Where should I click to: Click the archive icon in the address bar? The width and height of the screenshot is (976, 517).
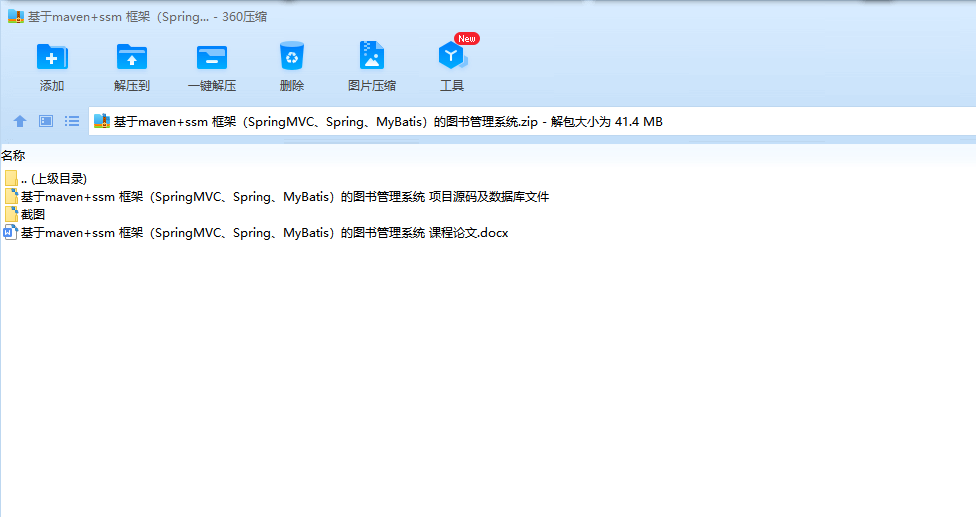click(102, 121)
